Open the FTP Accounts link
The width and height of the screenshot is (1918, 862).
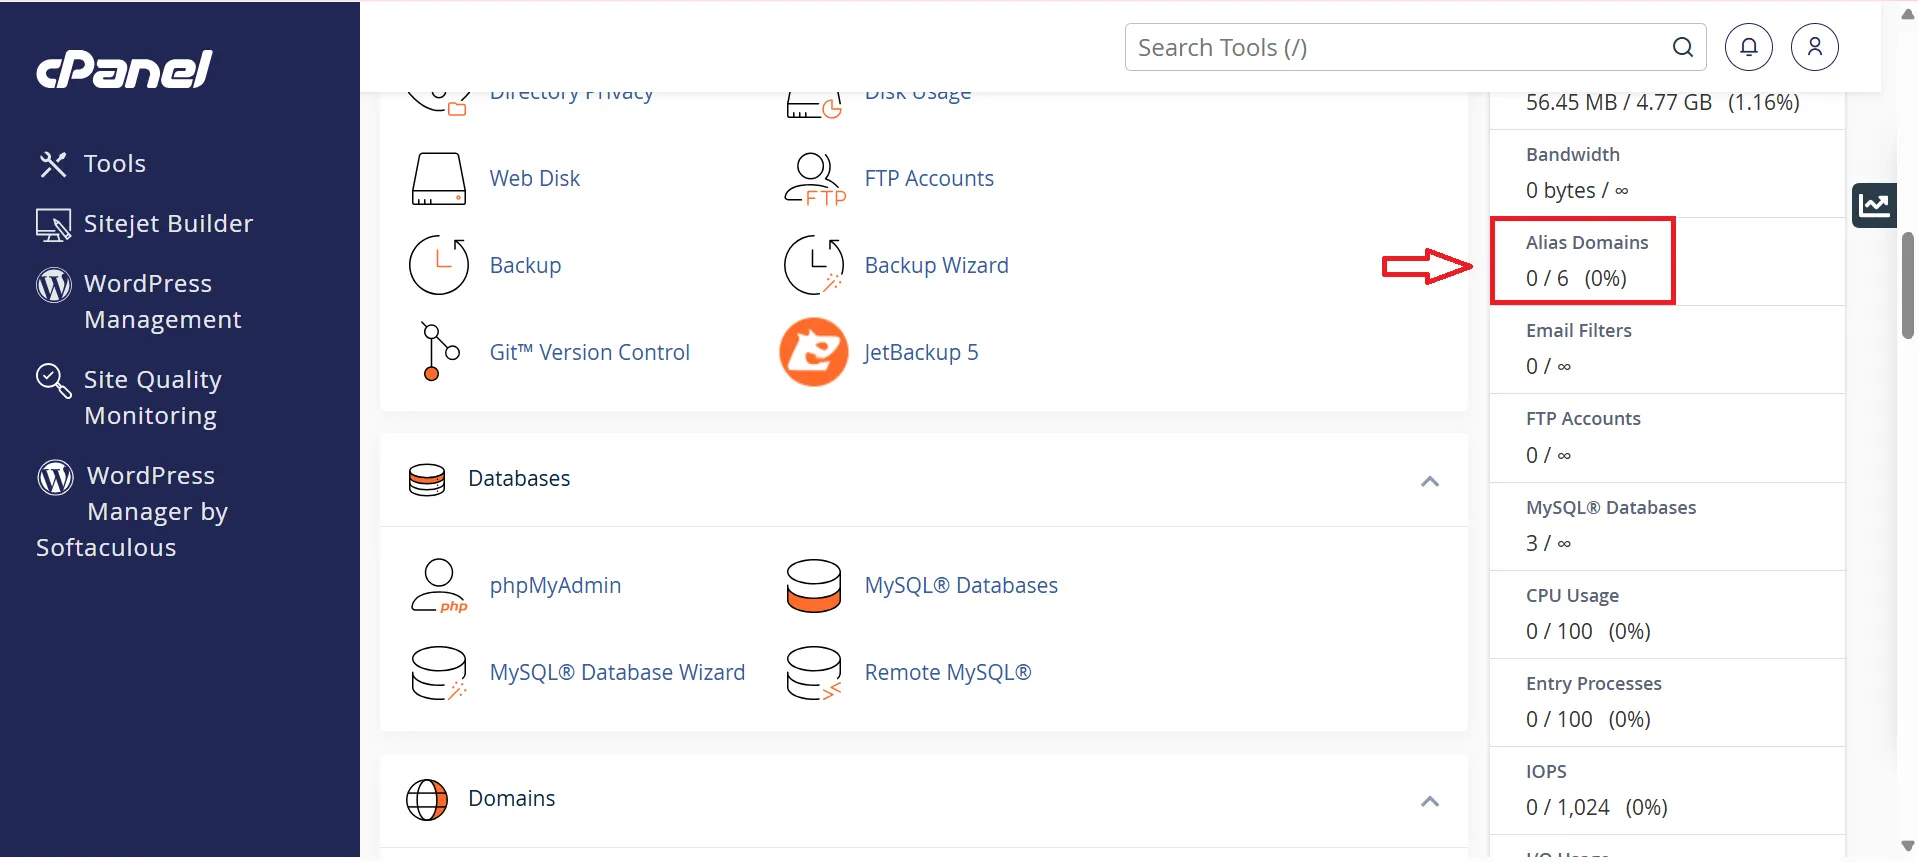(x=928, y=178)
